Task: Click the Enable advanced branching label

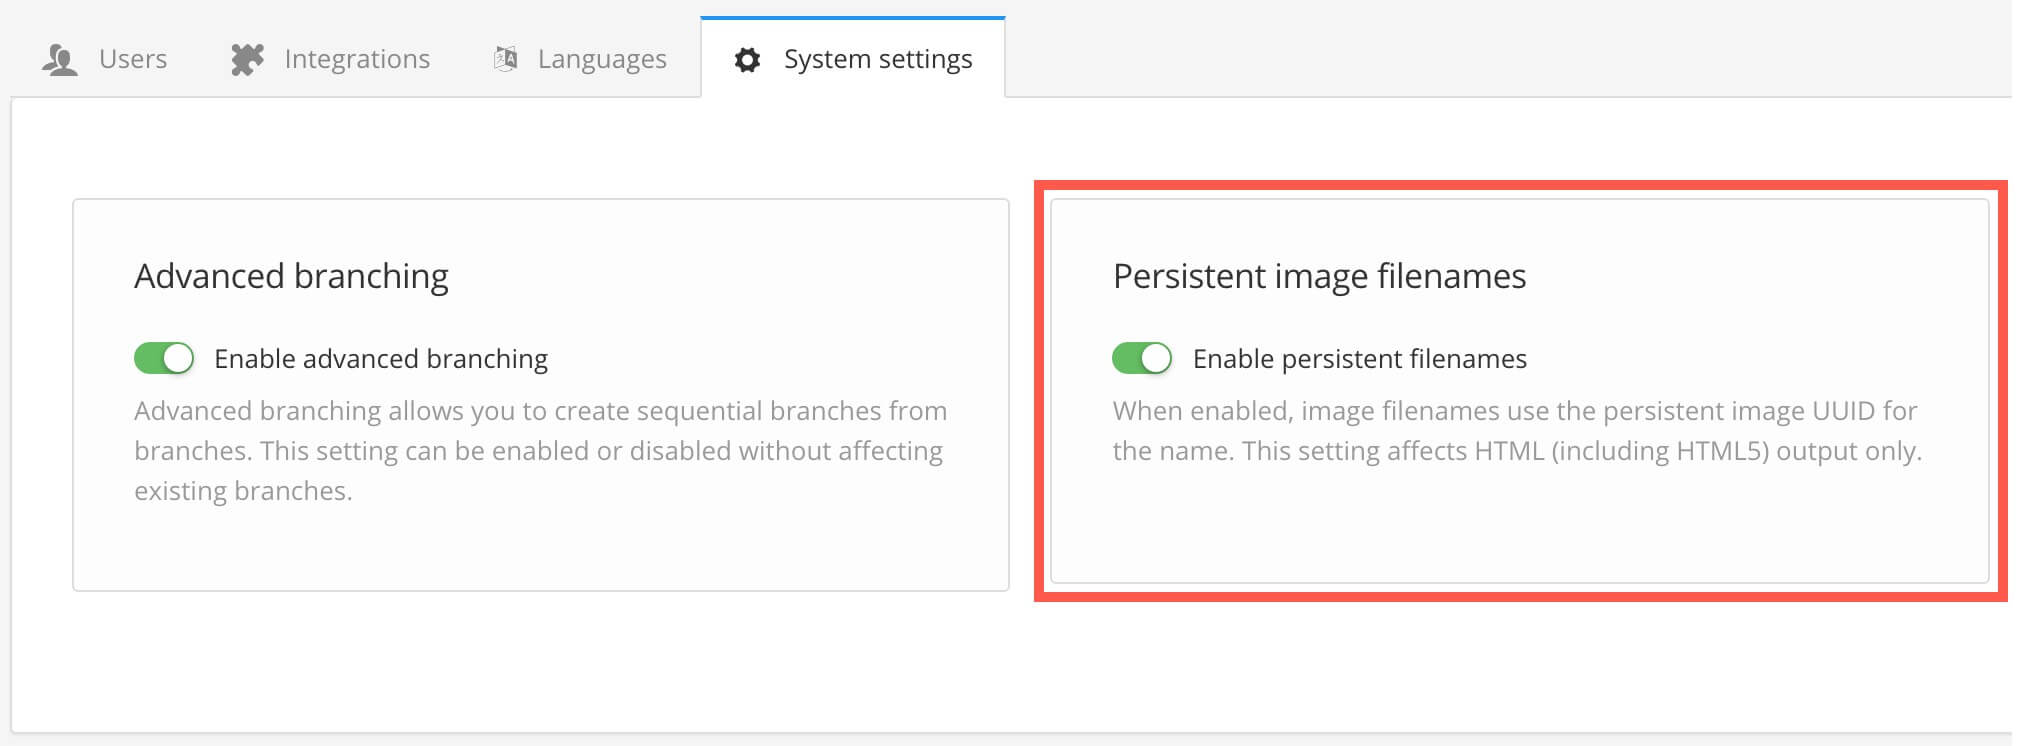Action: [x=380, y=357]
